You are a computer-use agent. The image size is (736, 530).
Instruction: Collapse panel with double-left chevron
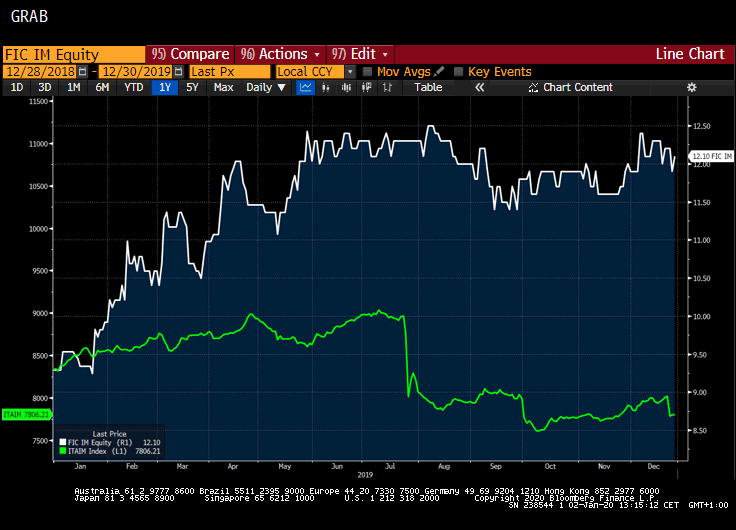tap(479, 87)
